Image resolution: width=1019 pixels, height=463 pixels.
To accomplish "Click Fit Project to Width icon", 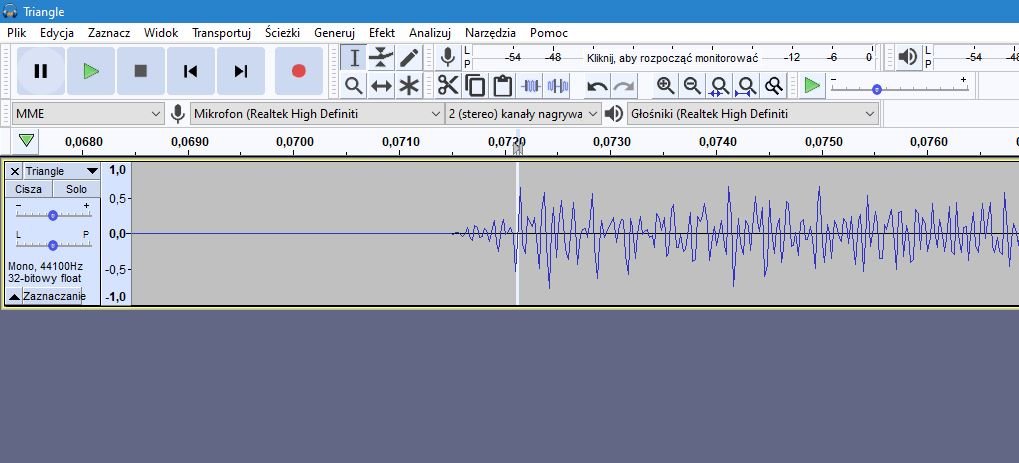I will pyautogui.click(x=747, y=85).
